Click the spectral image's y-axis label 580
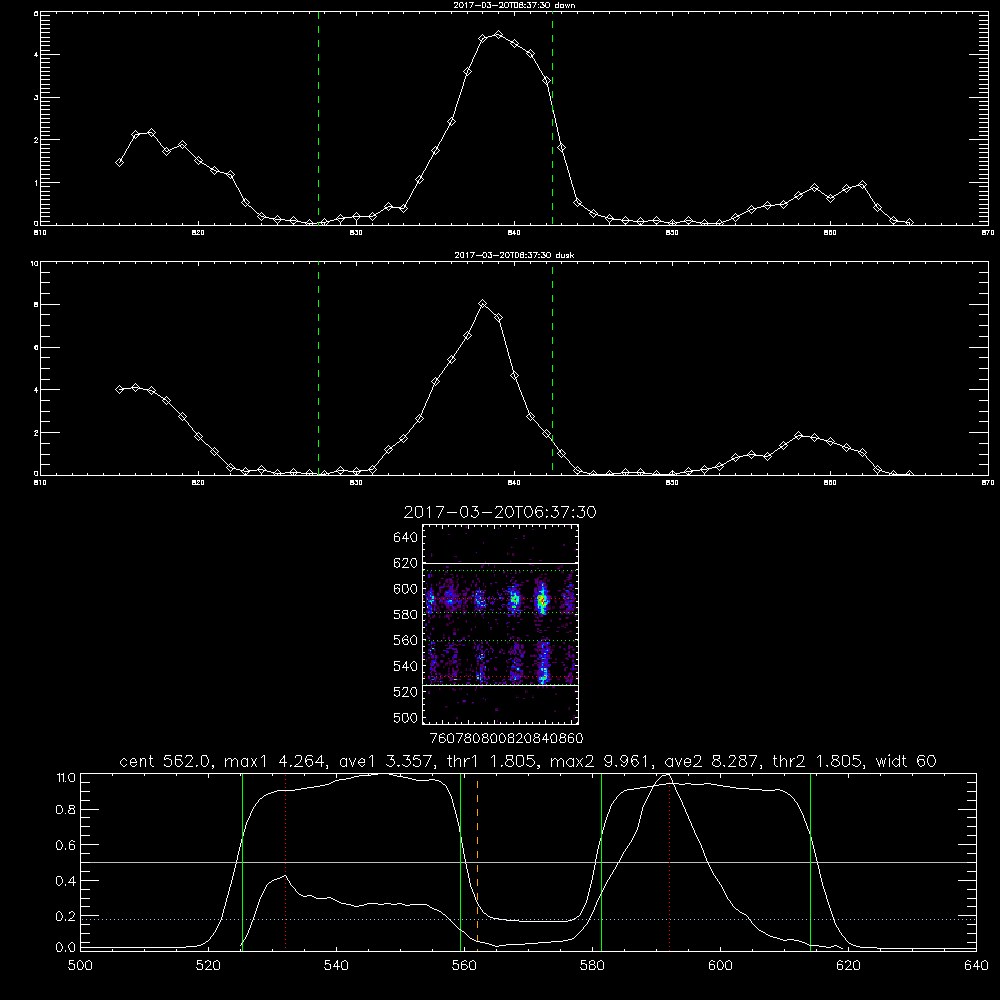Viewport: 1000px width, 1000px height. pyautogui.click(x=405, y=615)
